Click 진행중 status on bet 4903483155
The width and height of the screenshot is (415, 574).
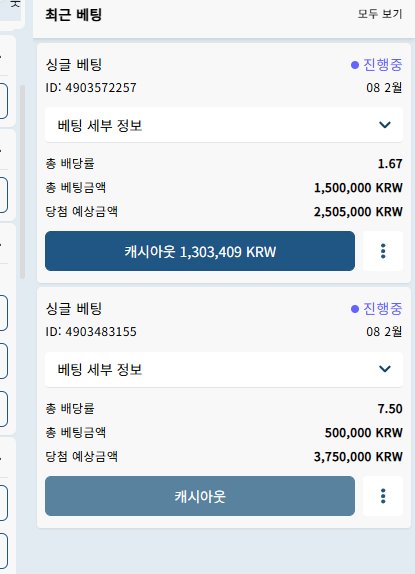[382, 309]
